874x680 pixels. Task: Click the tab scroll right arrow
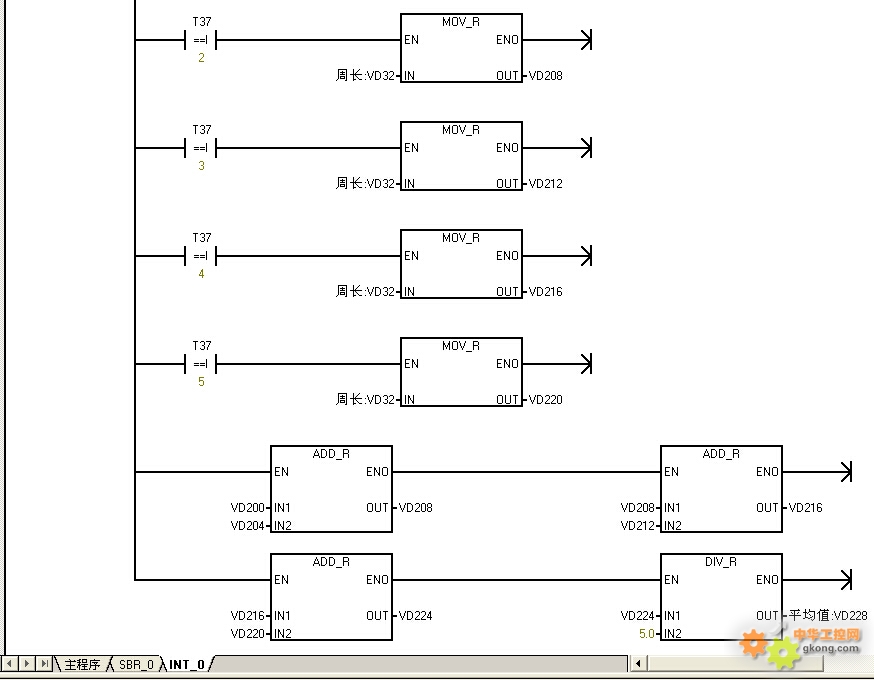coord(26,664)
